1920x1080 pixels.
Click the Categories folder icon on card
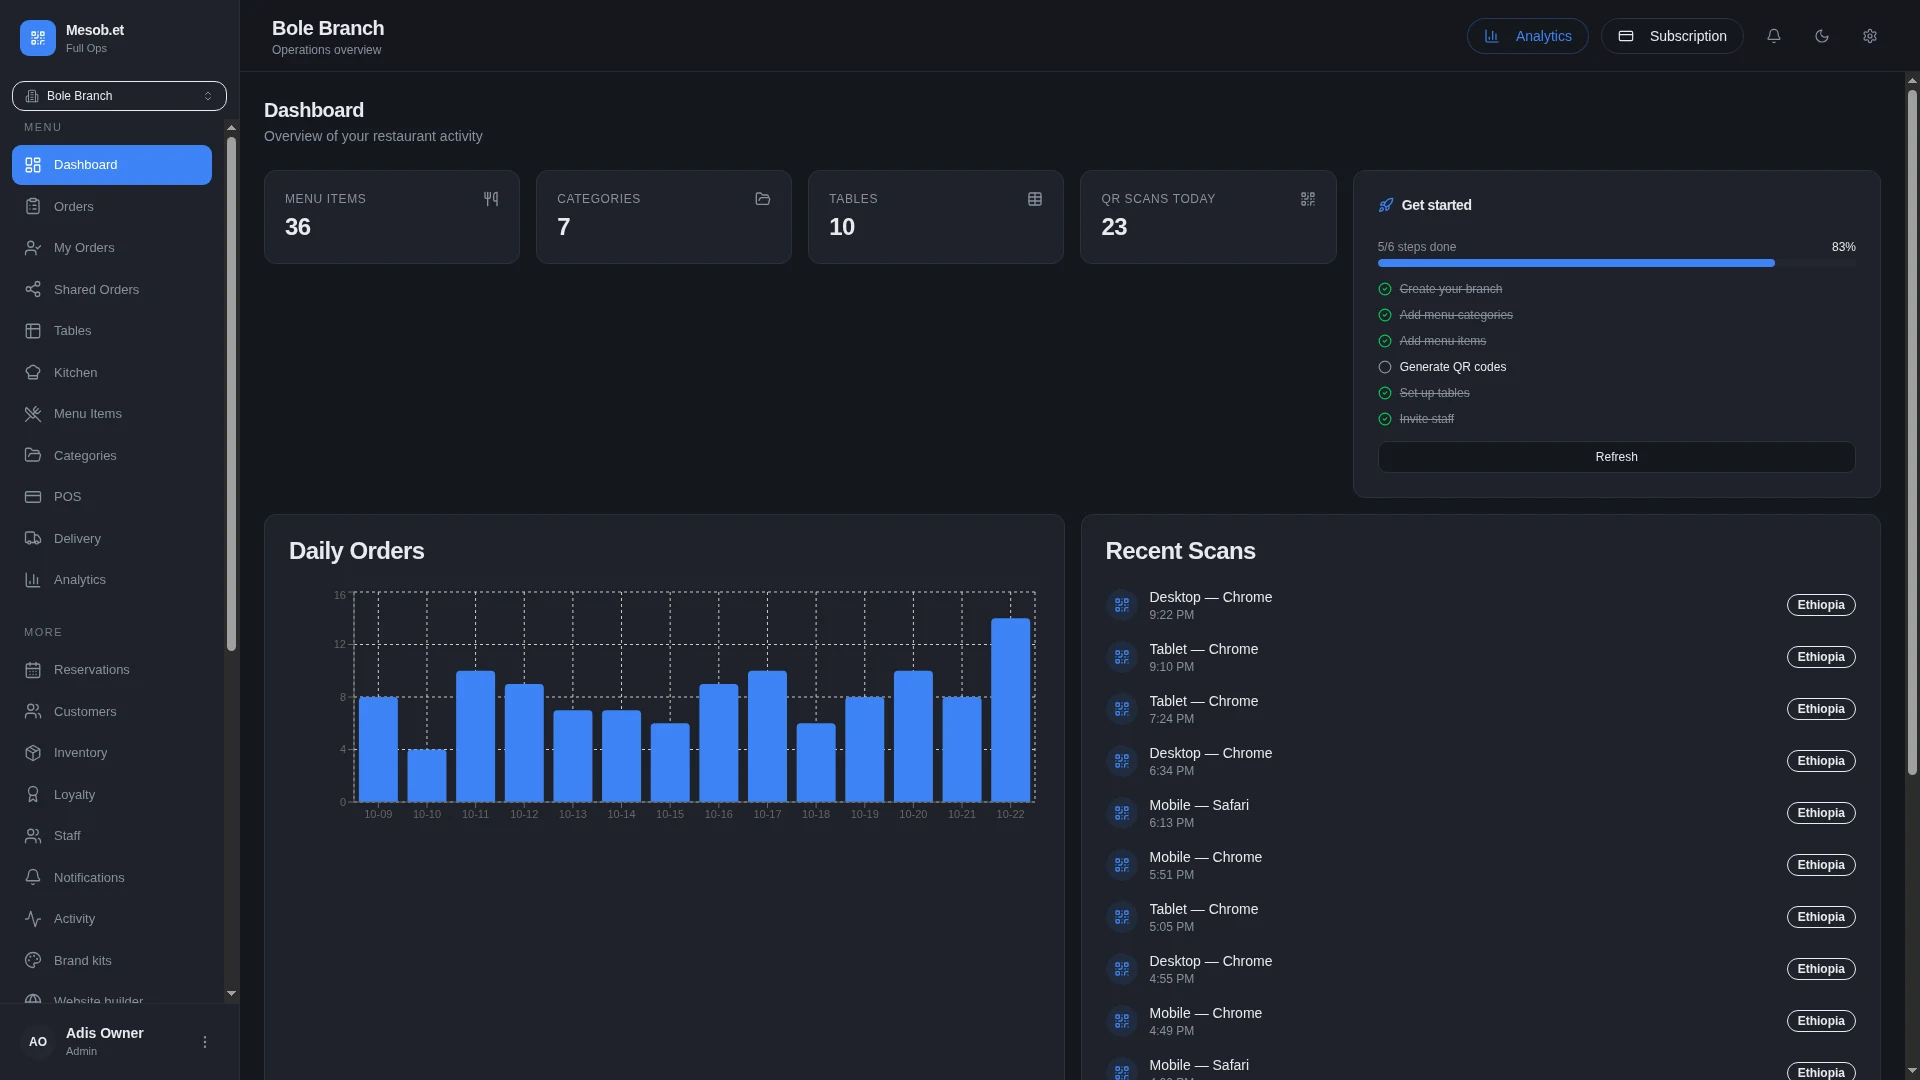tap(763, 199)
